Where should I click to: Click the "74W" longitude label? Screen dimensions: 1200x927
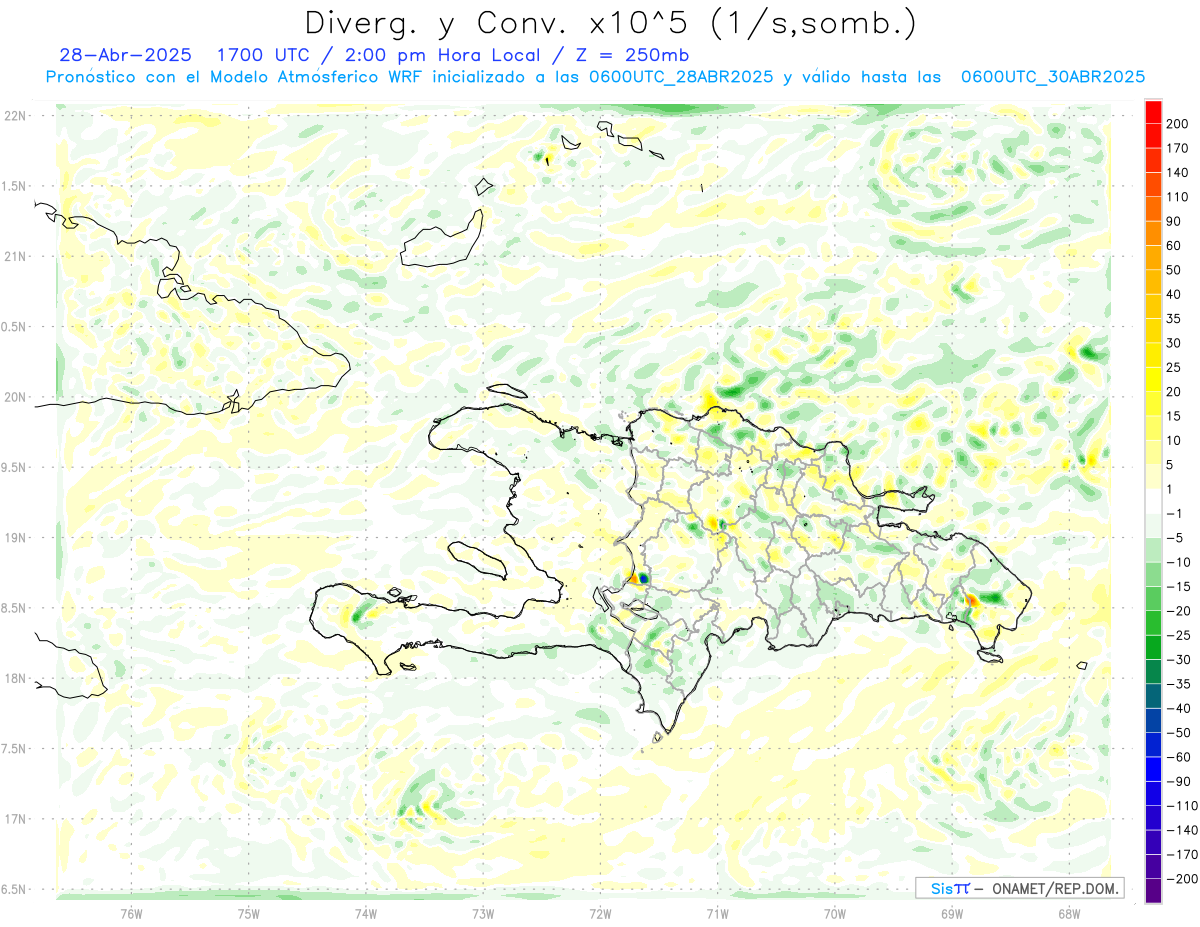pos(366,913)
